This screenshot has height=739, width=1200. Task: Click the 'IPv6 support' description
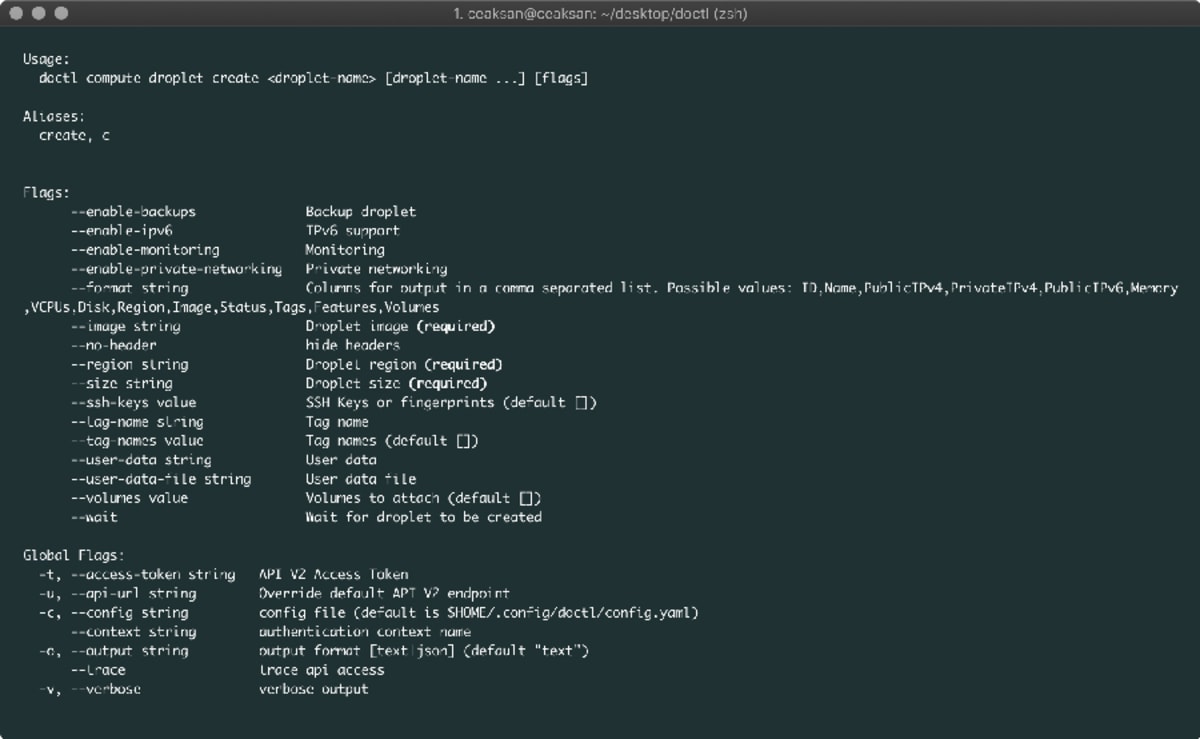353,231
